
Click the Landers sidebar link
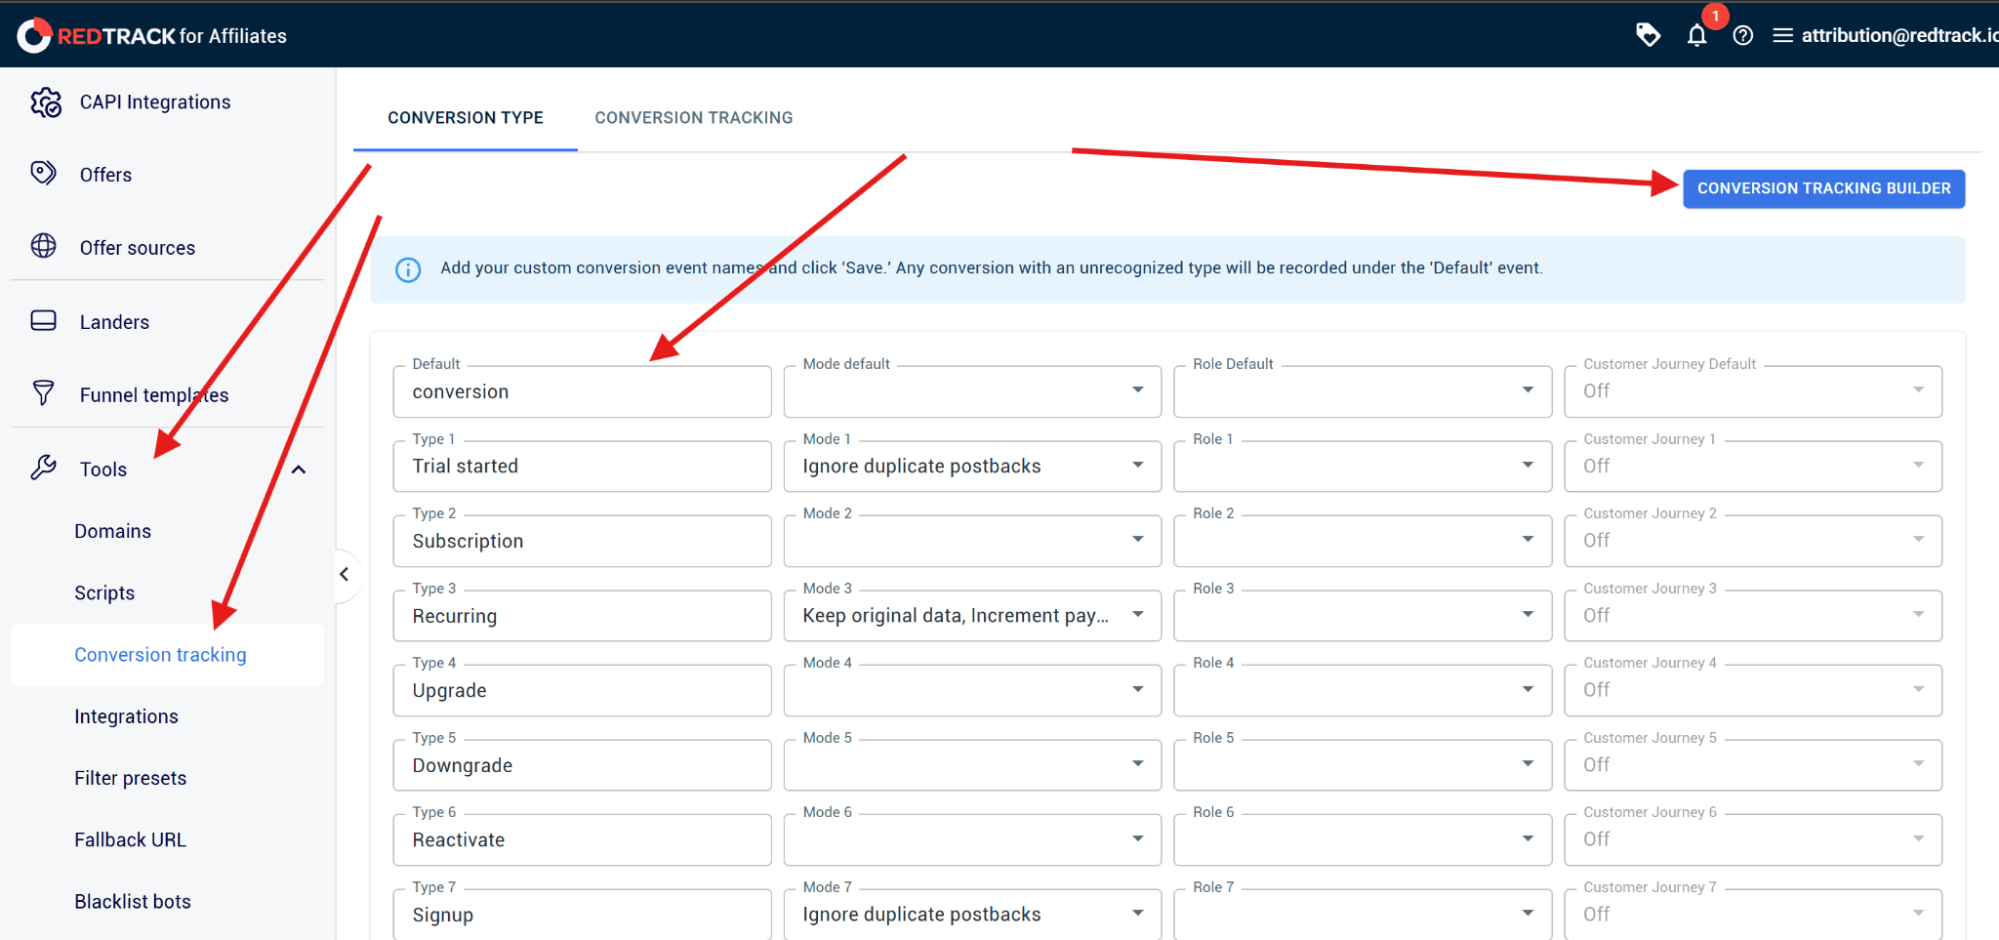pos(114,322)
